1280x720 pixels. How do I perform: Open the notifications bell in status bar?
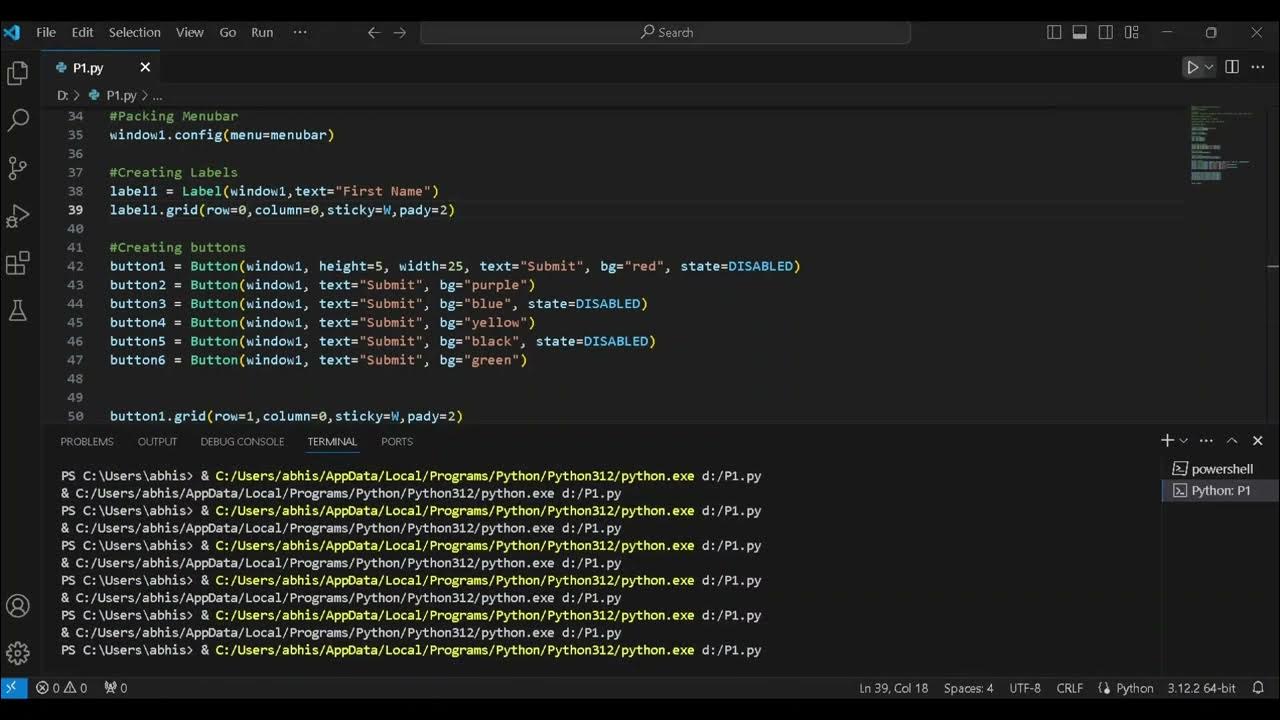1258,688
